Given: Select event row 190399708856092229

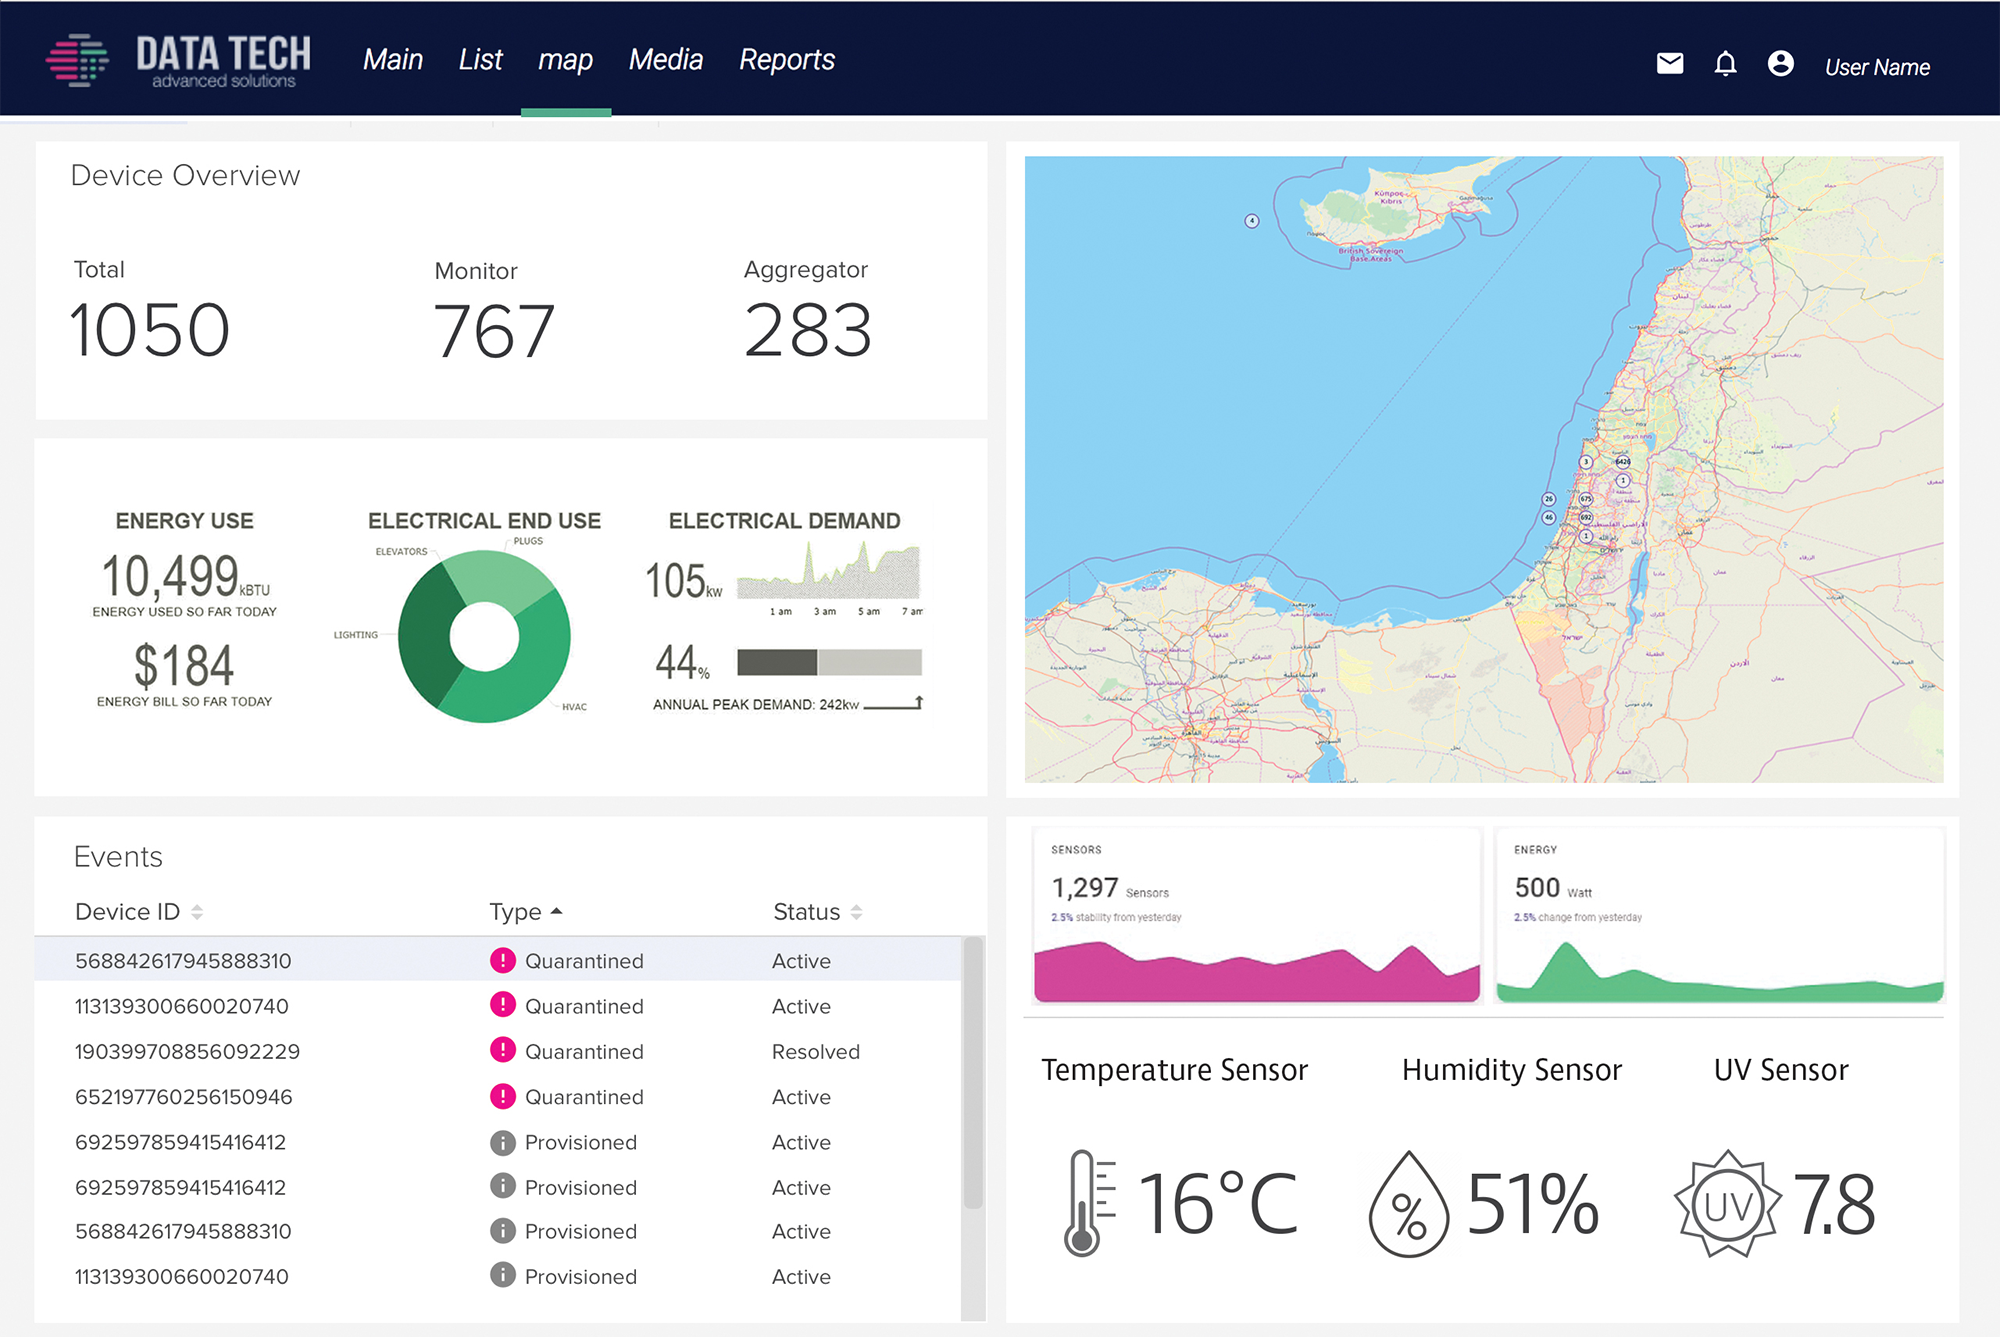Looking at the screenshot, I should point(187,1051).
